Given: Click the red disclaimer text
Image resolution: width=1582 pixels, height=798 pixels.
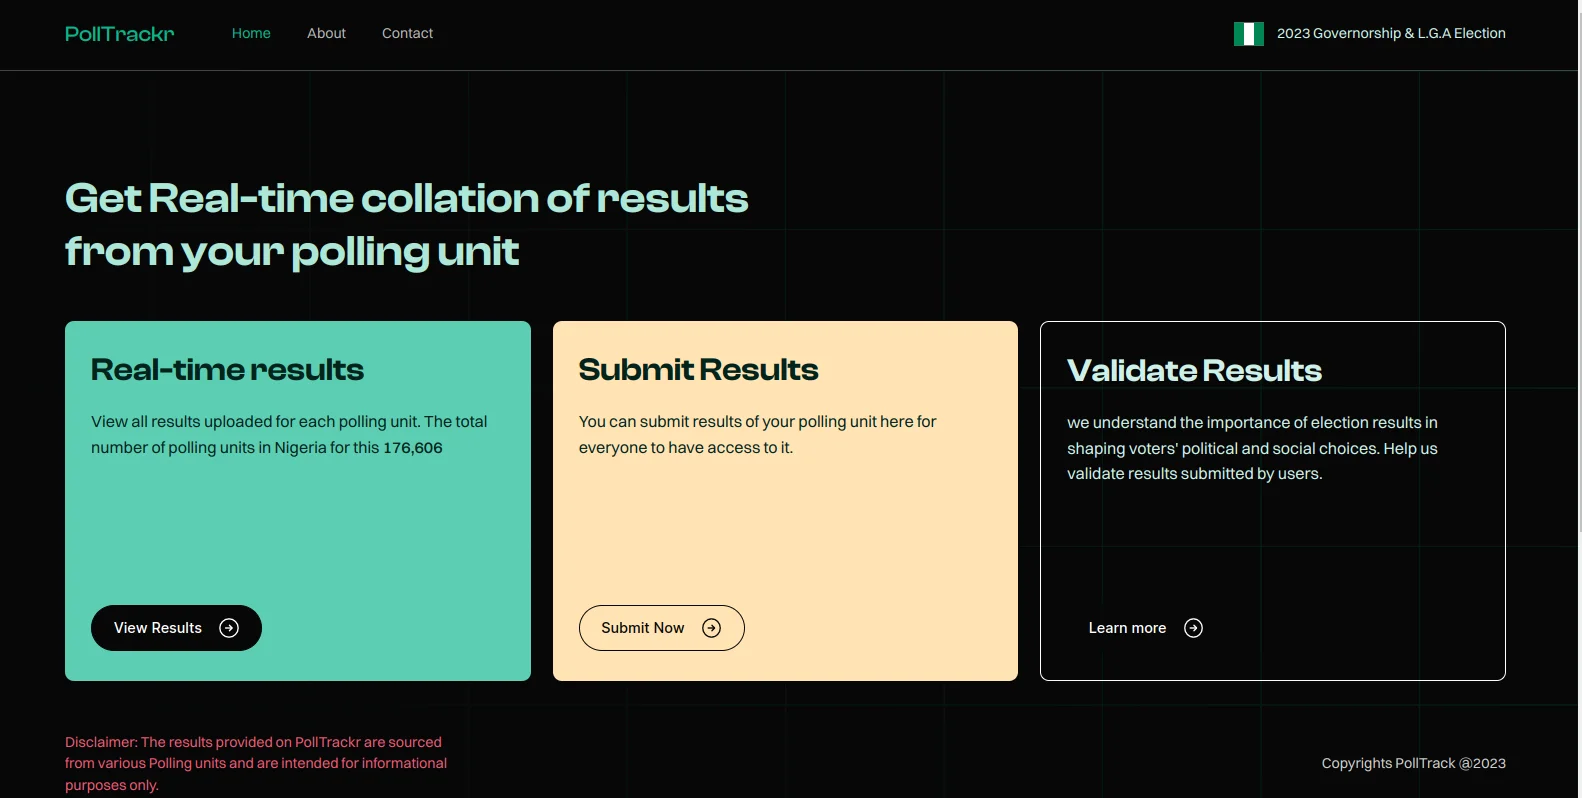Looking at the screenshot, I should pyautogui.click(x=255, y=763).
